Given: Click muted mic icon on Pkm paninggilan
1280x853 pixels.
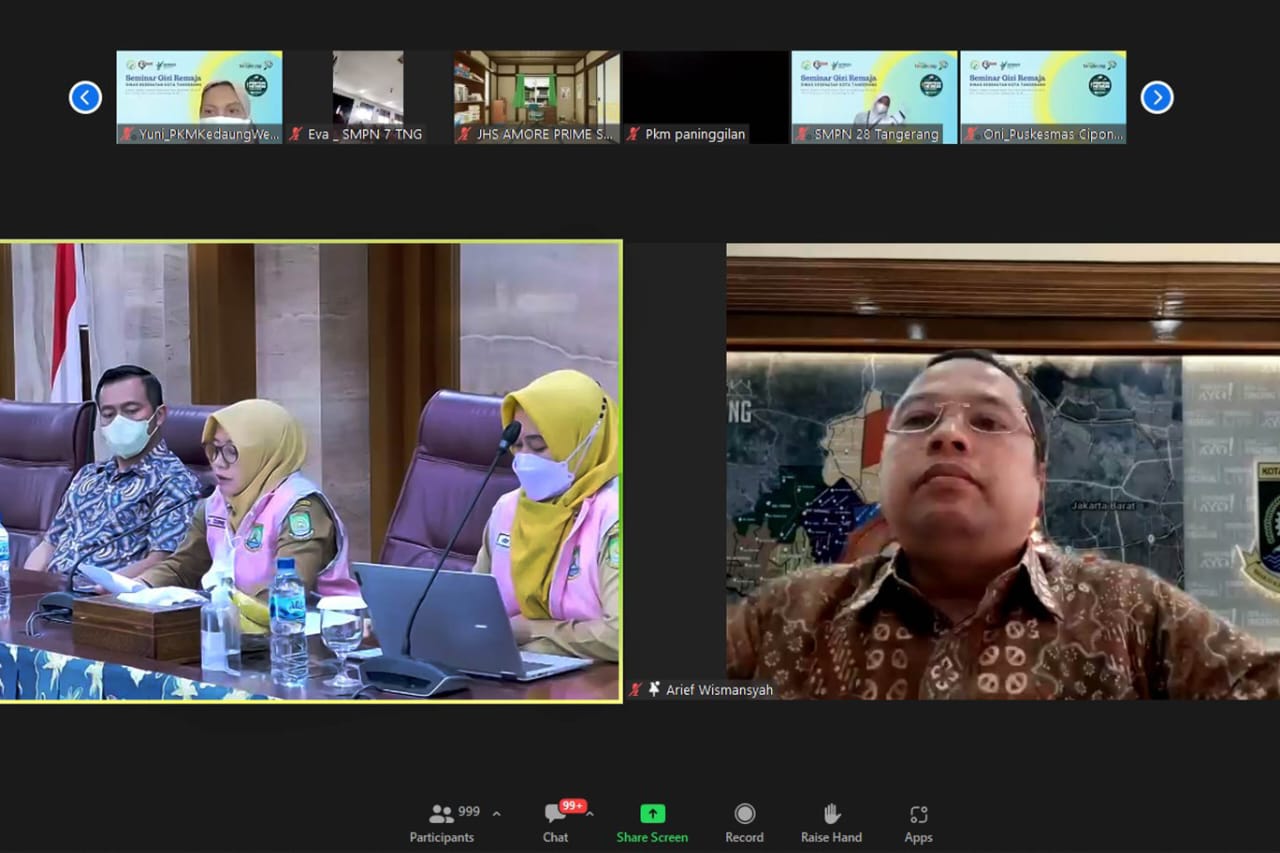Looking at the screenshot, I should coord(633,134).
